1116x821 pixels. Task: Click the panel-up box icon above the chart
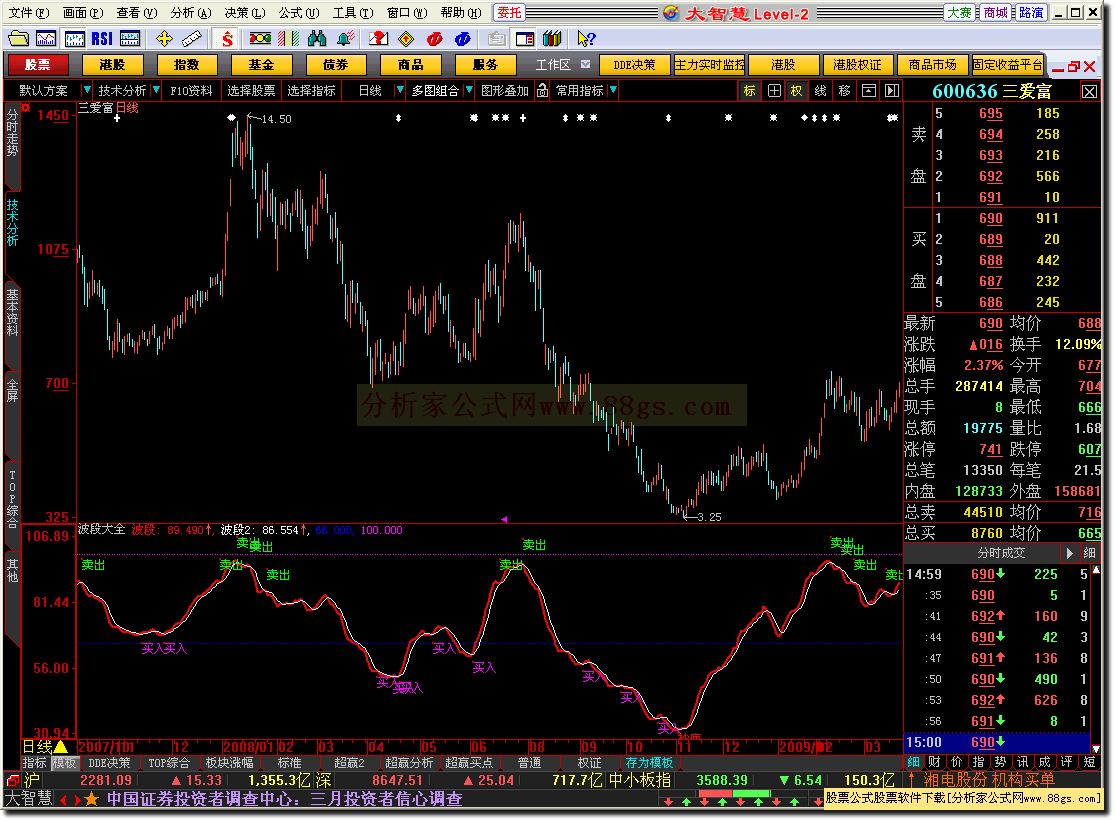point(868,90)
